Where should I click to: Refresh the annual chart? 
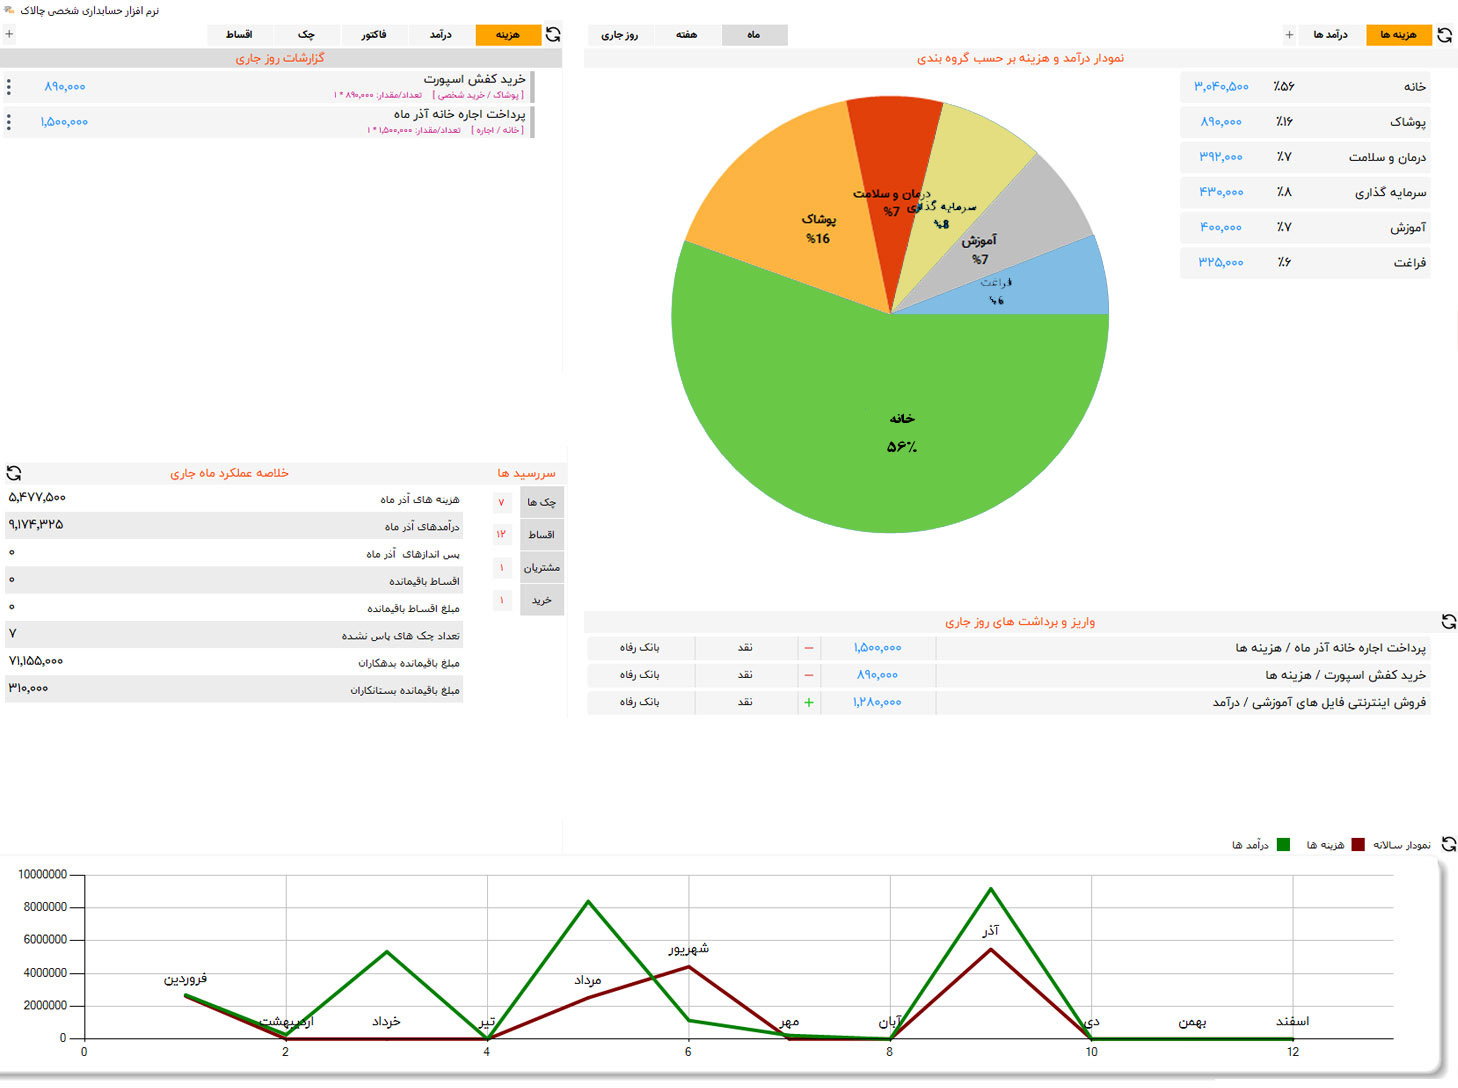click(x=1449, y=844)
